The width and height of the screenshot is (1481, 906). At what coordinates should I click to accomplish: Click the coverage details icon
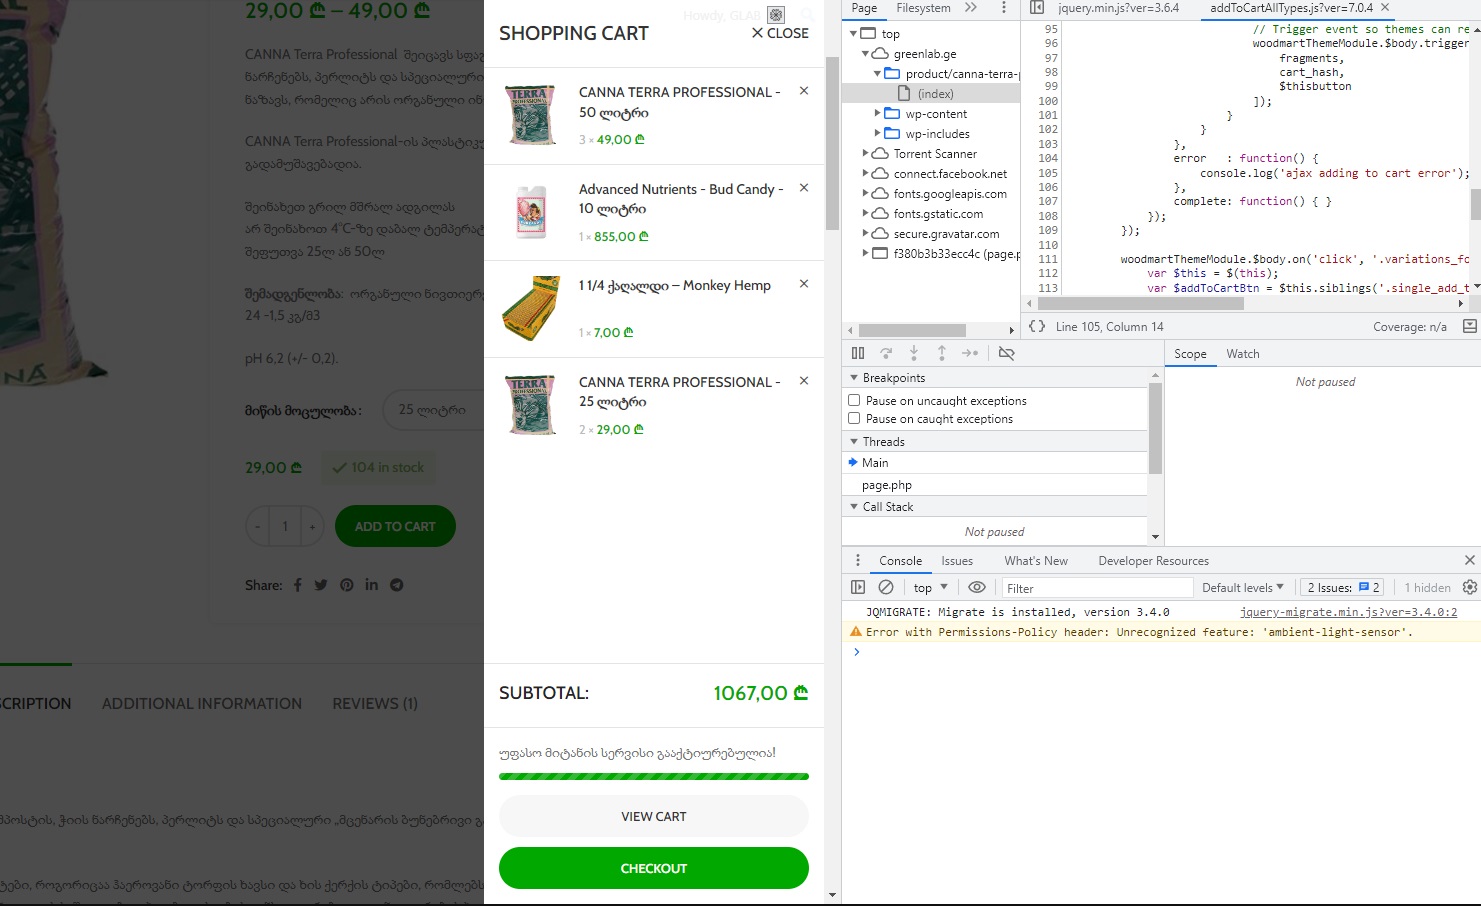point(1469,326)
